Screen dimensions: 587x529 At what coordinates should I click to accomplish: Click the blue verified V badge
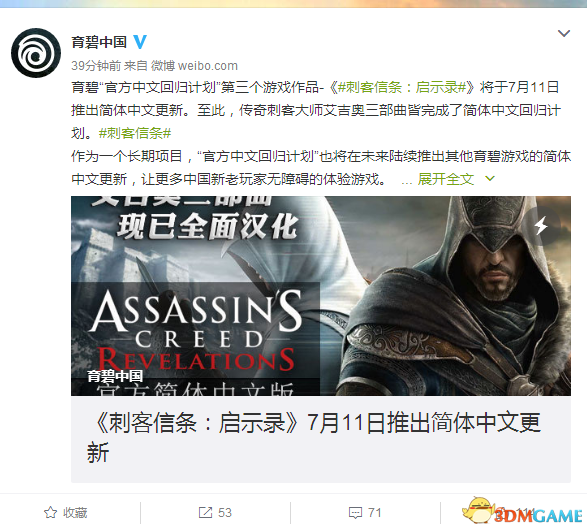(140, 42)
